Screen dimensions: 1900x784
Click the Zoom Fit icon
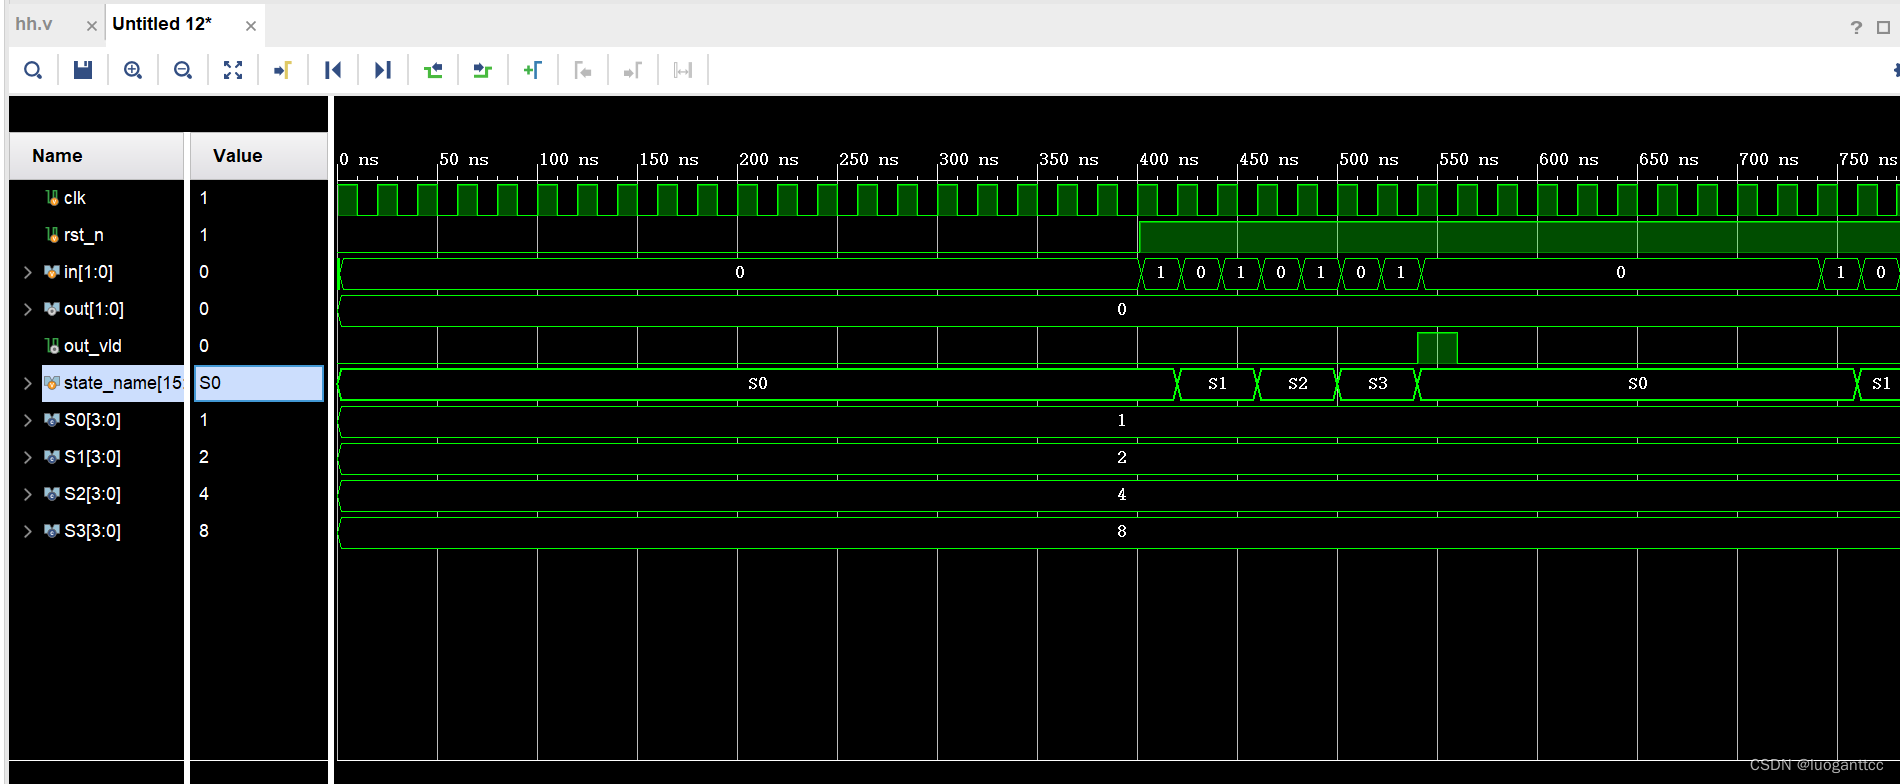coord(233,70)
